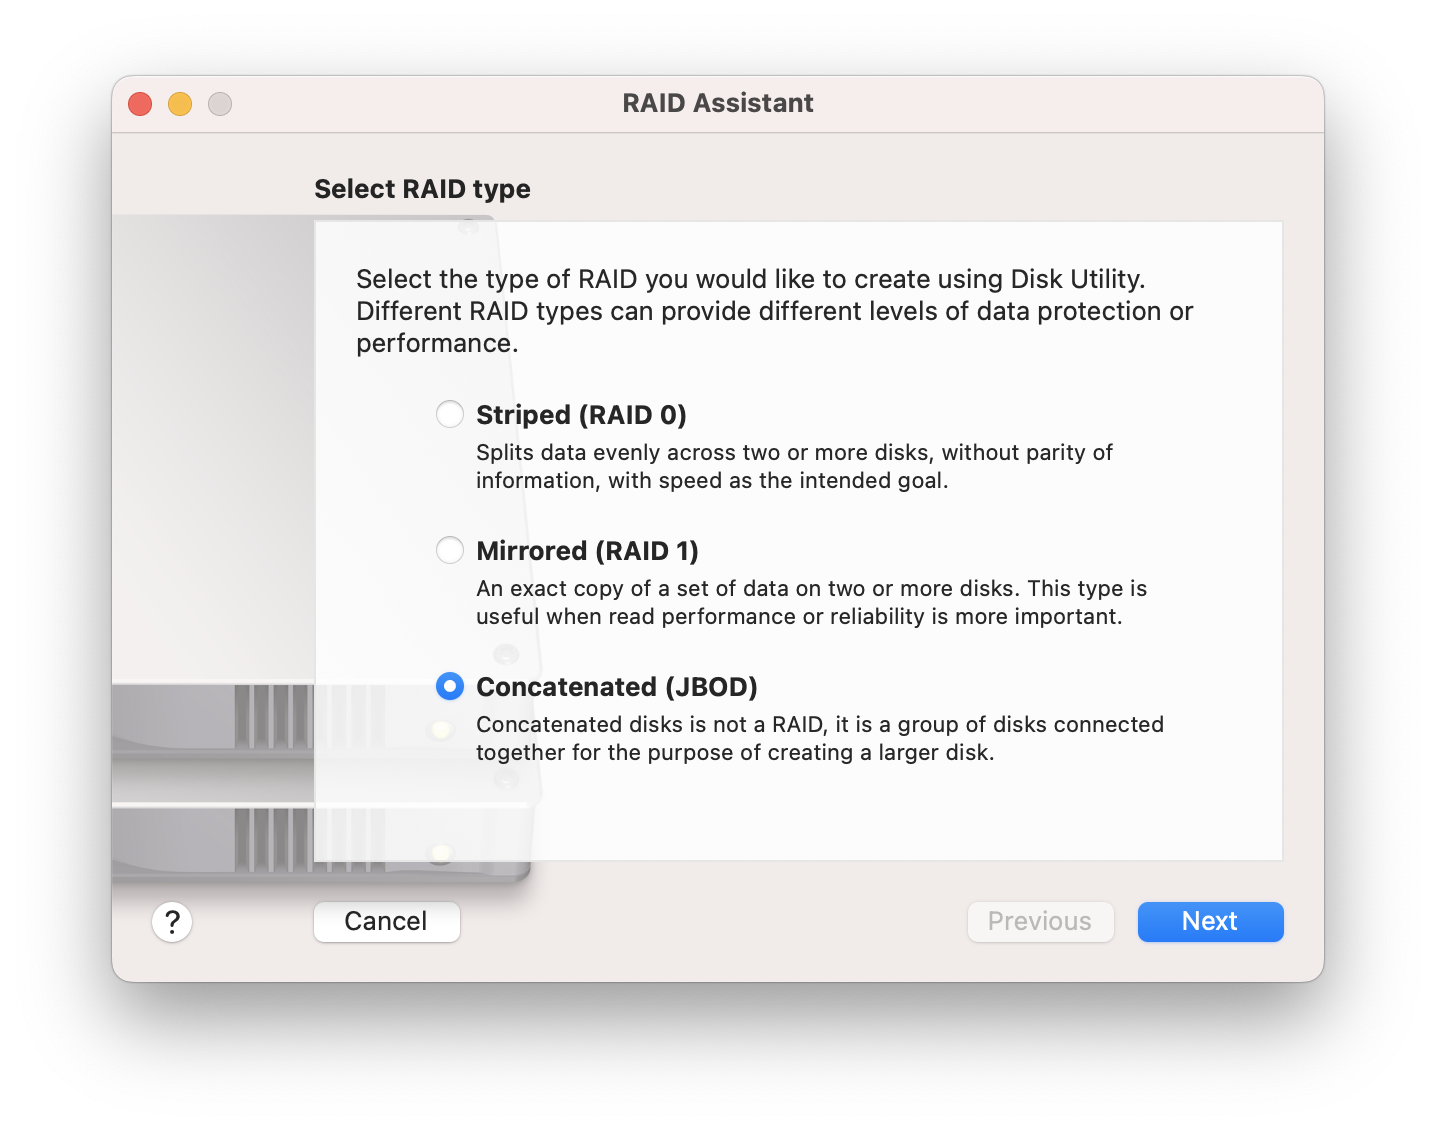Click the Concatenated (JBOD) option title

(617, 687)
